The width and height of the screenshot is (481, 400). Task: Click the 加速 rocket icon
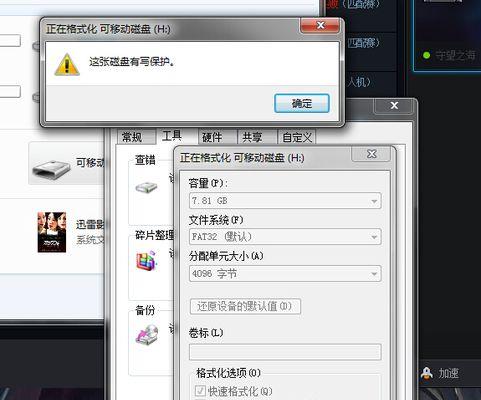pyautogui.click(x=427, y=374)
